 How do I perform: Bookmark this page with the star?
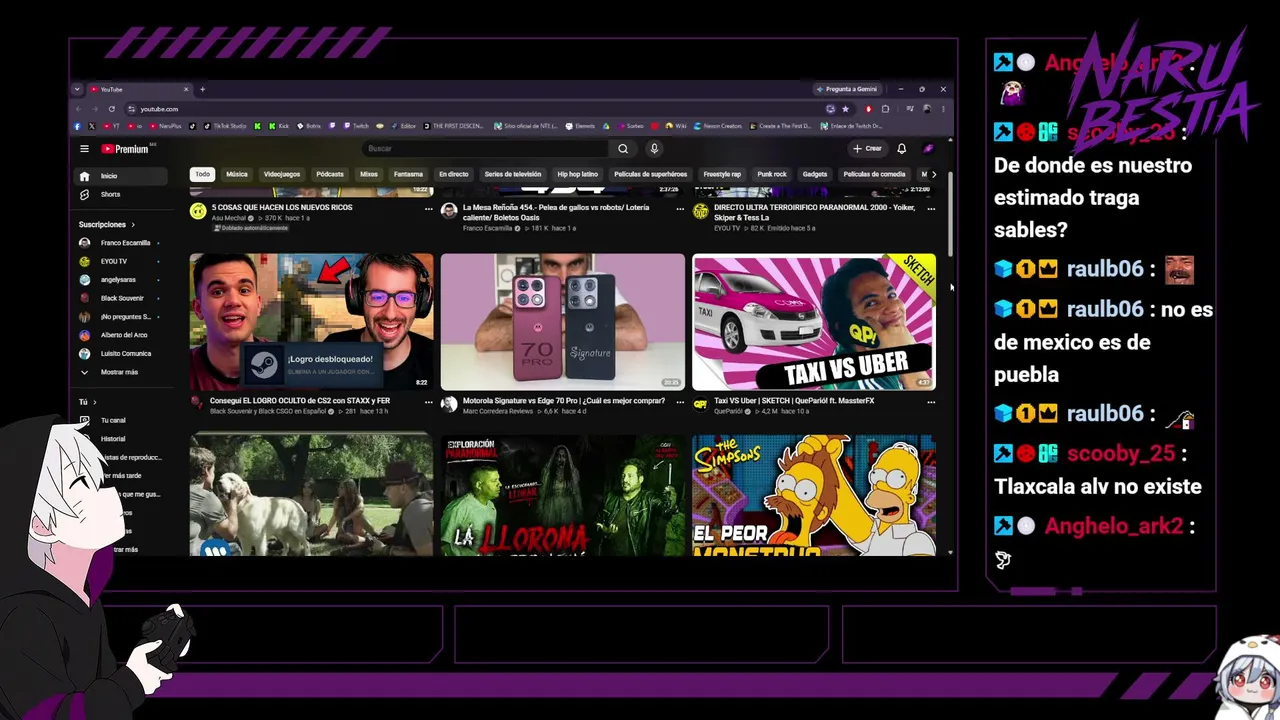pos(845,108)
